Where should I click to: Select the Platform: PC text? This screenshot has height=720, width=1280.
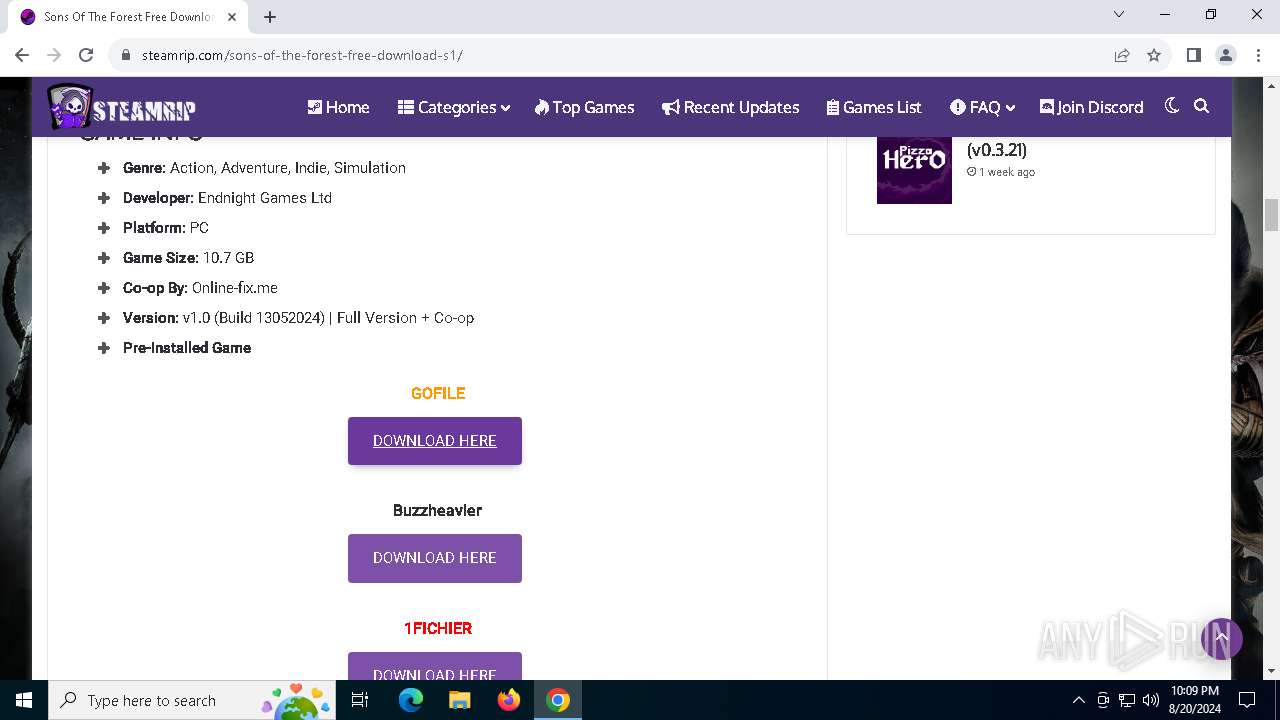166,228
